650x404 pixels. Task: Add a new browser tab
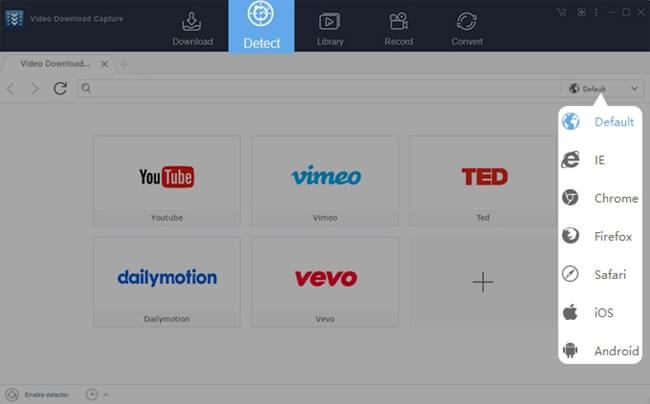[x=124, y=64]
